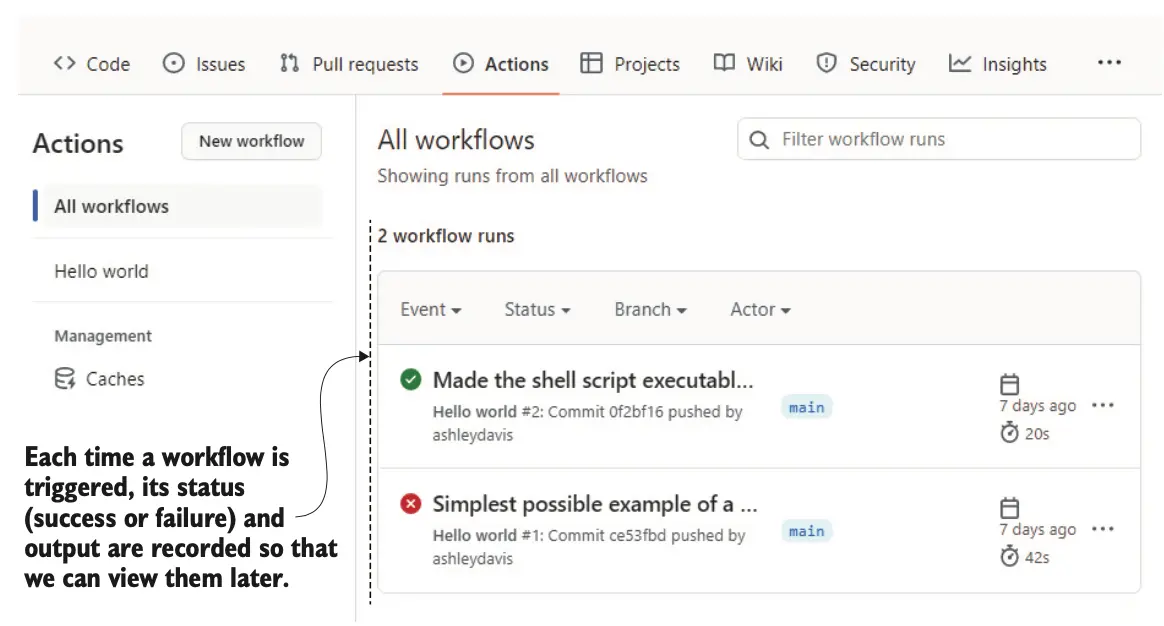The height and width of the screenshot is (626, 1164).
Task: Focus the Filter workflow runs search field
Action: (x=950, y=140)
